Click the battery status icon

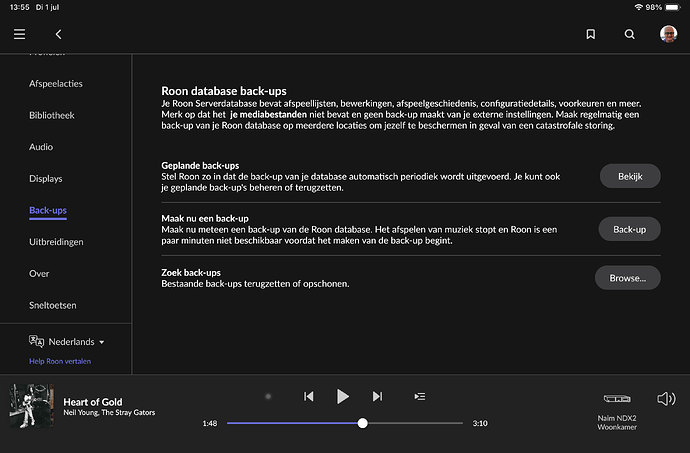(673, 7)
